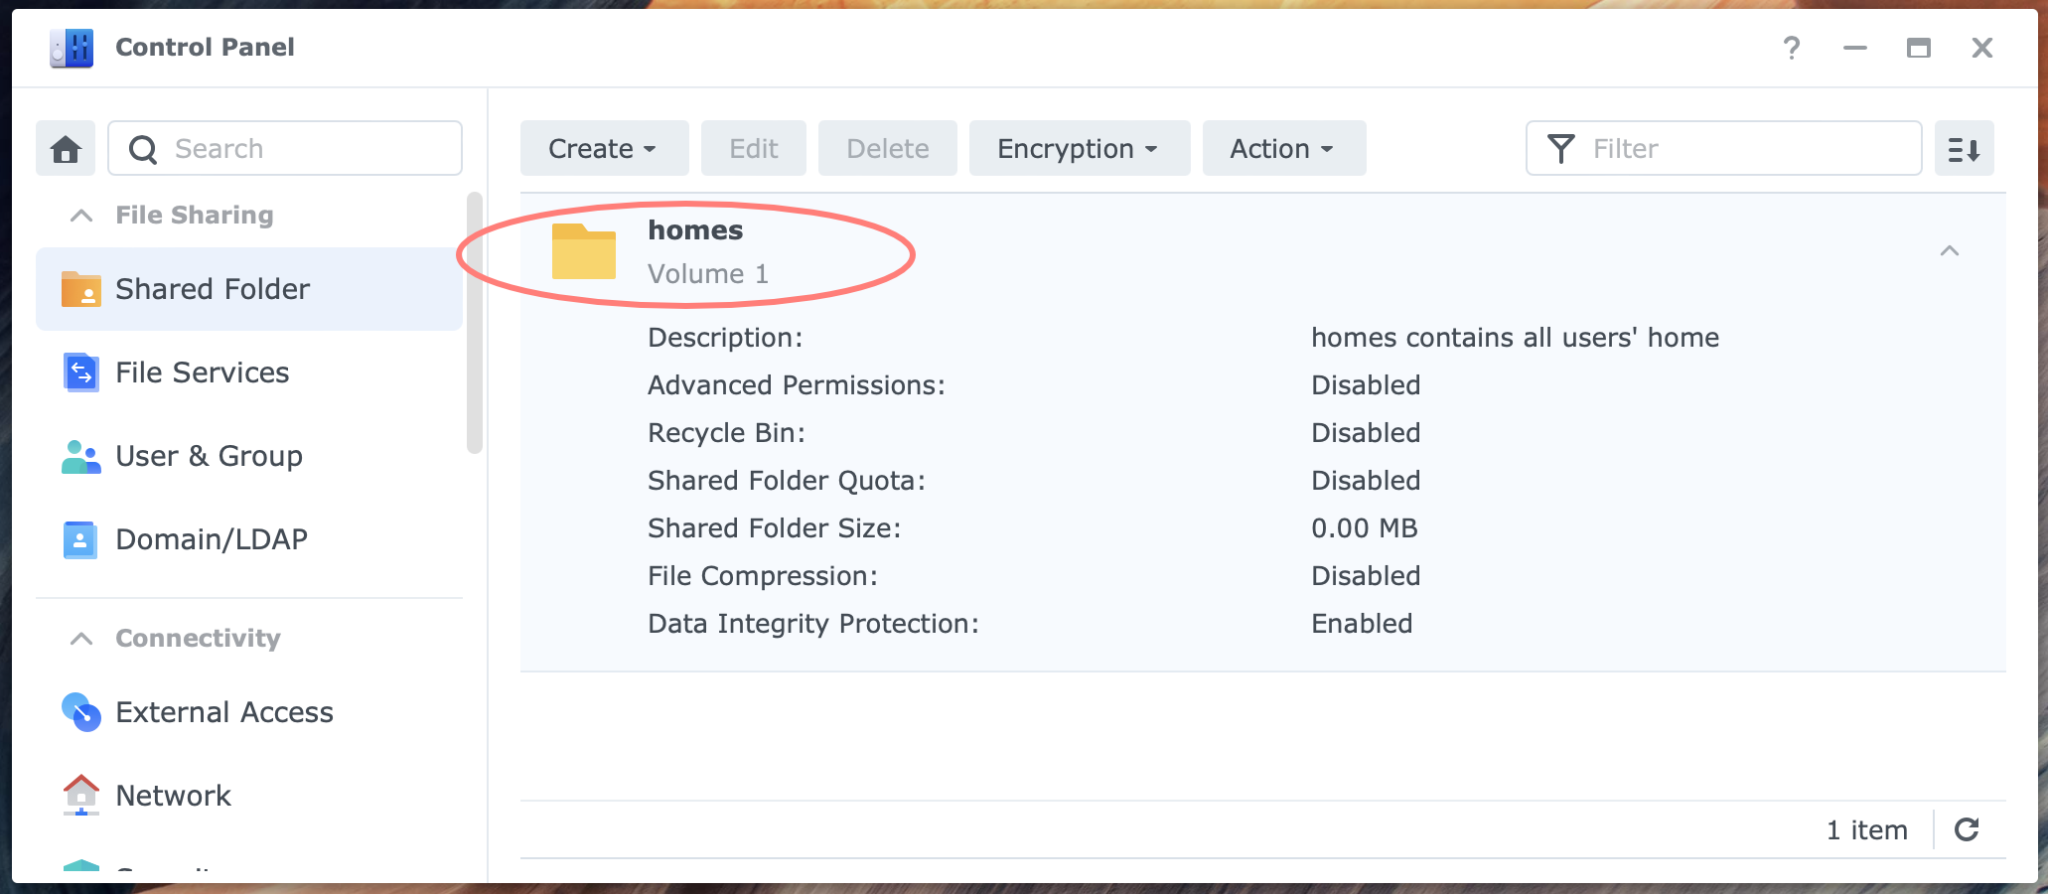2048x894 pixels.
Task: Open User & Group settings
Action: tap(209, 455)
